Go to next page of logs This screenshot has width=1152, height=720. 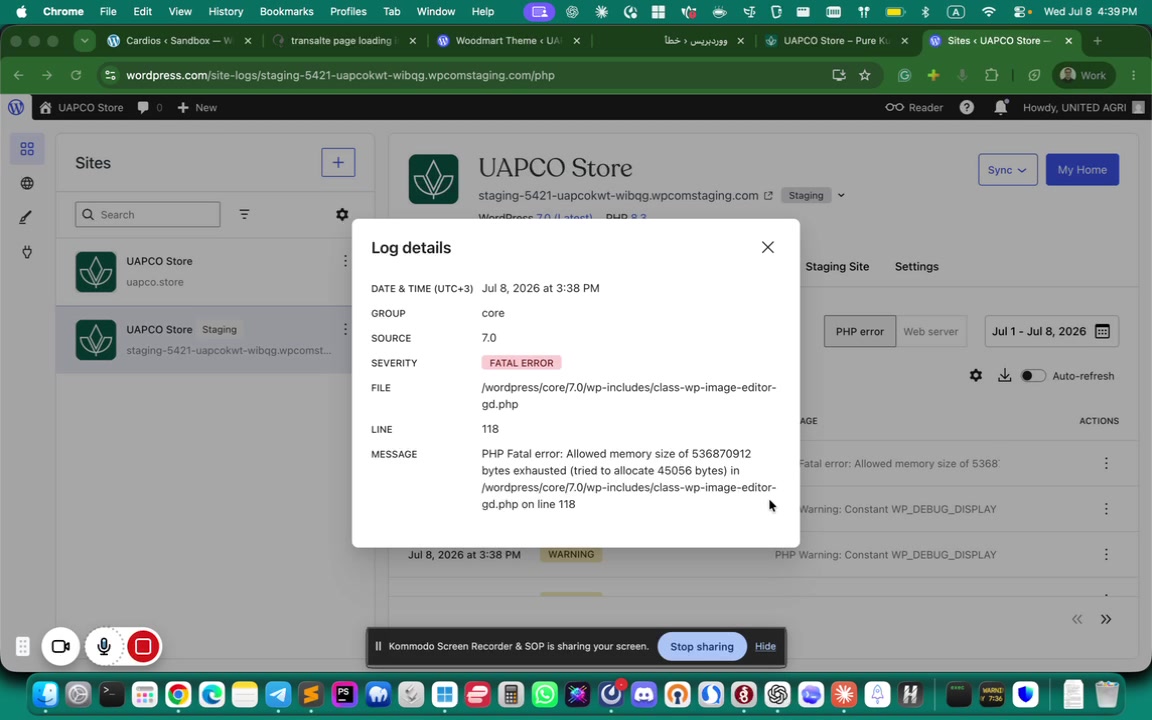tap(1106, 619)
